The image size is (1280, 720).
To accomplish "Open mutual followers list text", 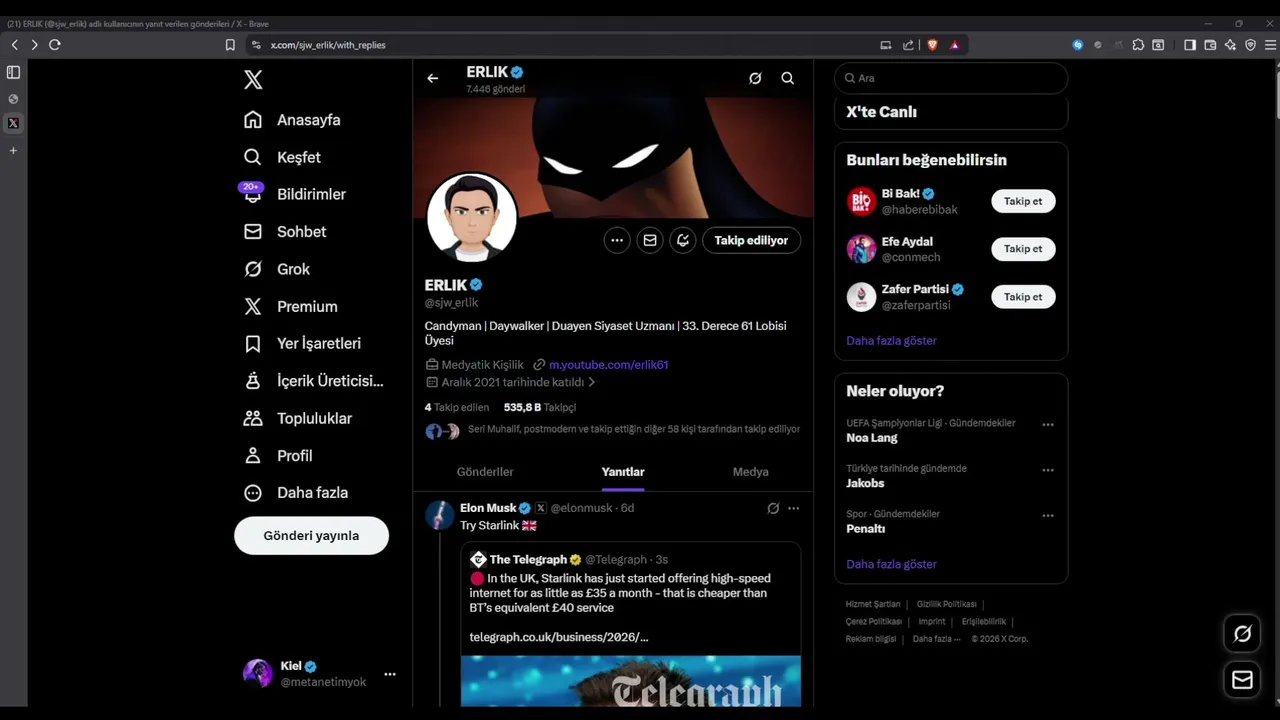I will coord(634,429).
